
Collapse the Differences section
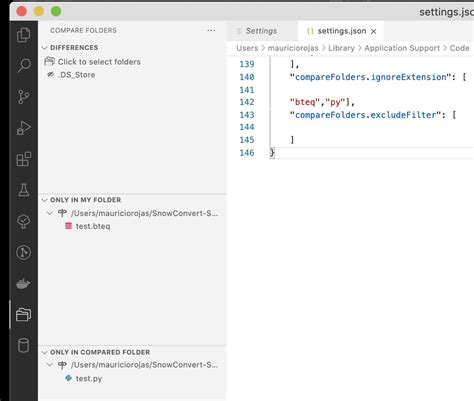44,48
